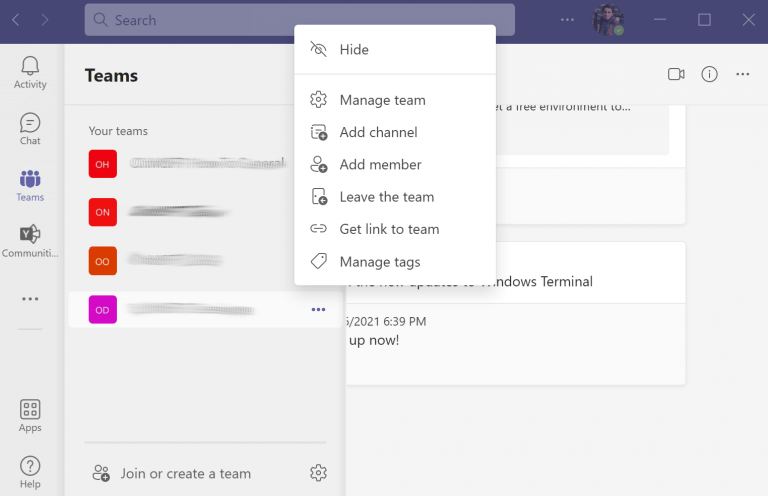The image size is (768, 496).
Task: Choose Add channel menu entry
Action: 395,132
